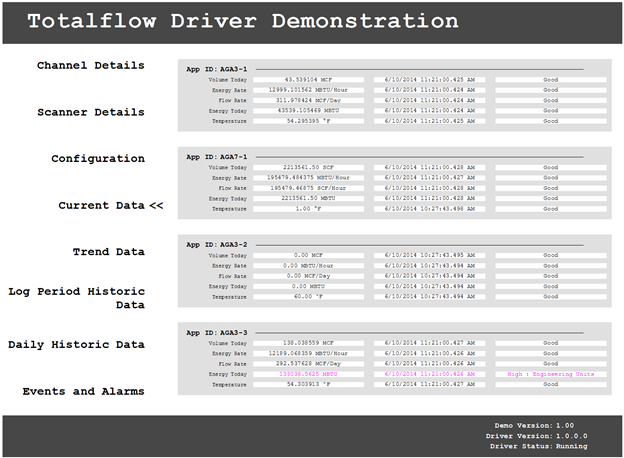Click the Driver Version: 1.0.0.0 text

pyautogui.click(x=536, y=436)
